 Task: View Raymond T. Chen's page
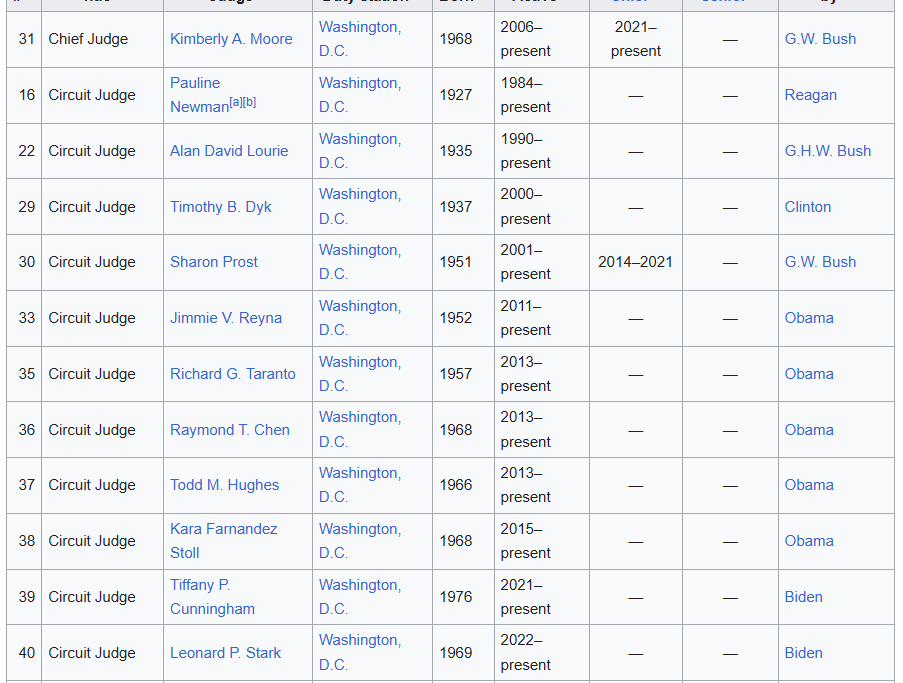230,430
